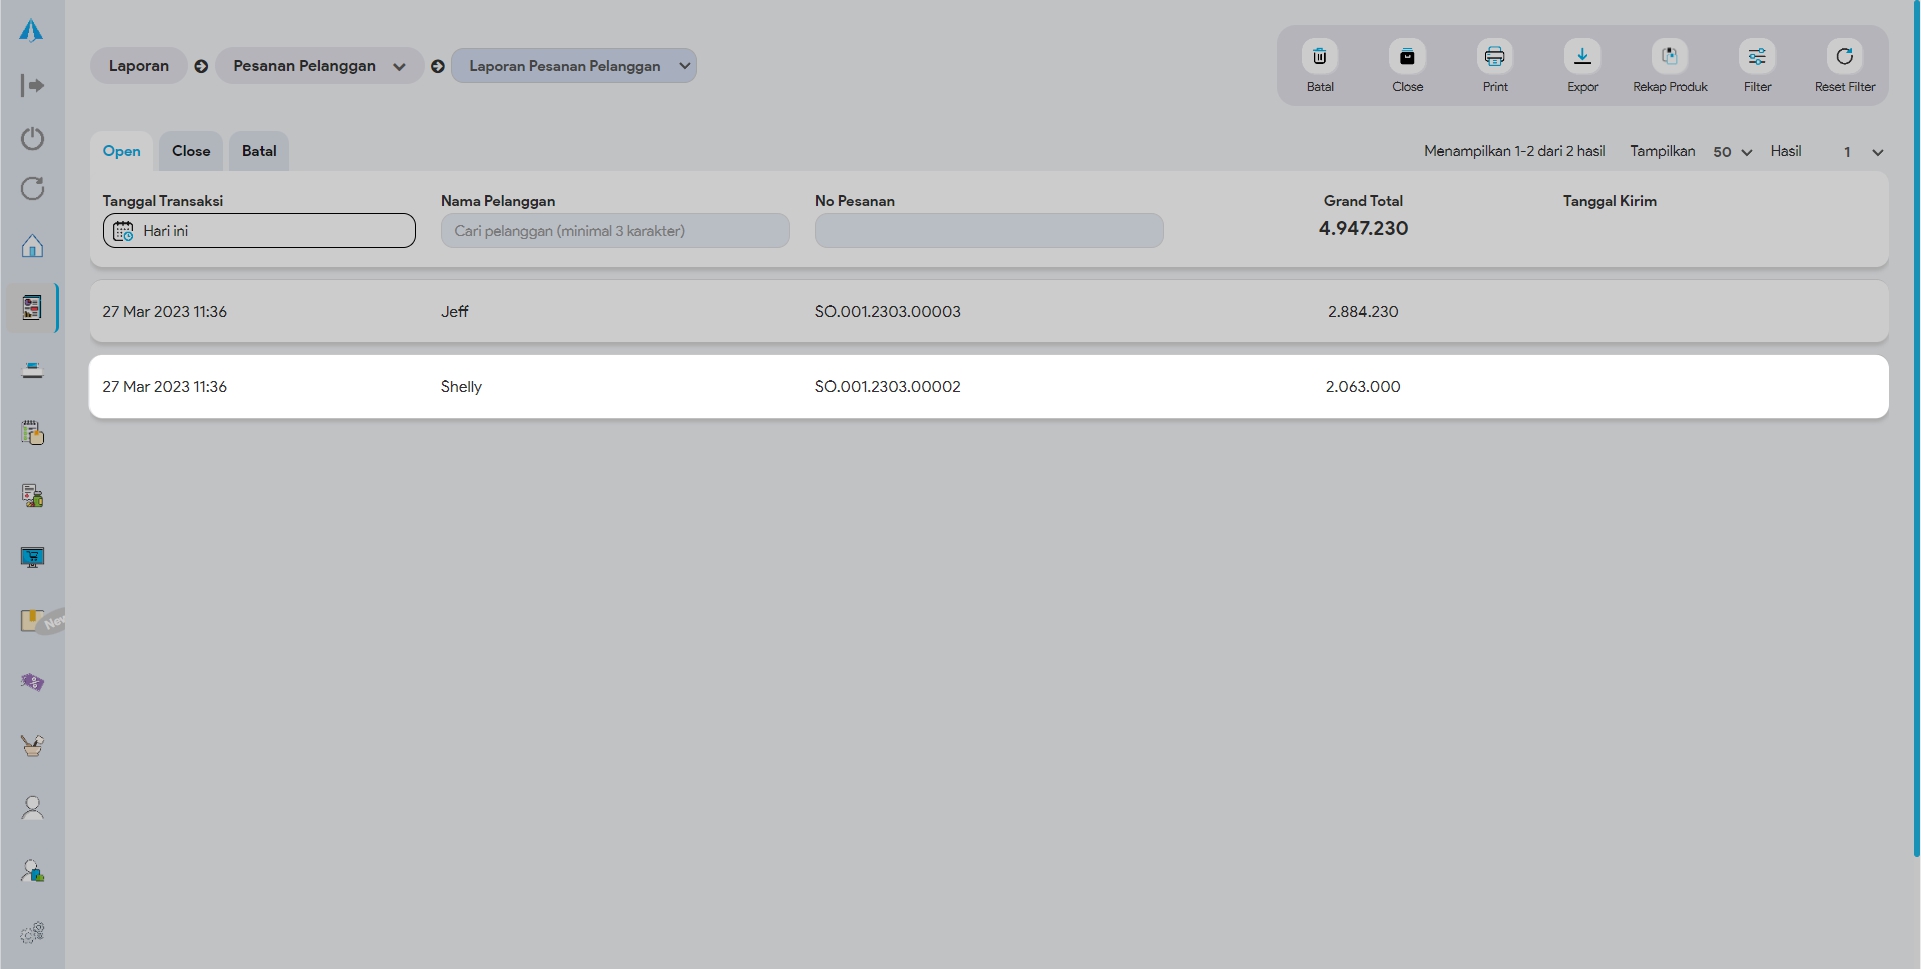Open the Filter options
Image resolution: width=1921 pixels, height=969 pixels.
[1756, 57]
